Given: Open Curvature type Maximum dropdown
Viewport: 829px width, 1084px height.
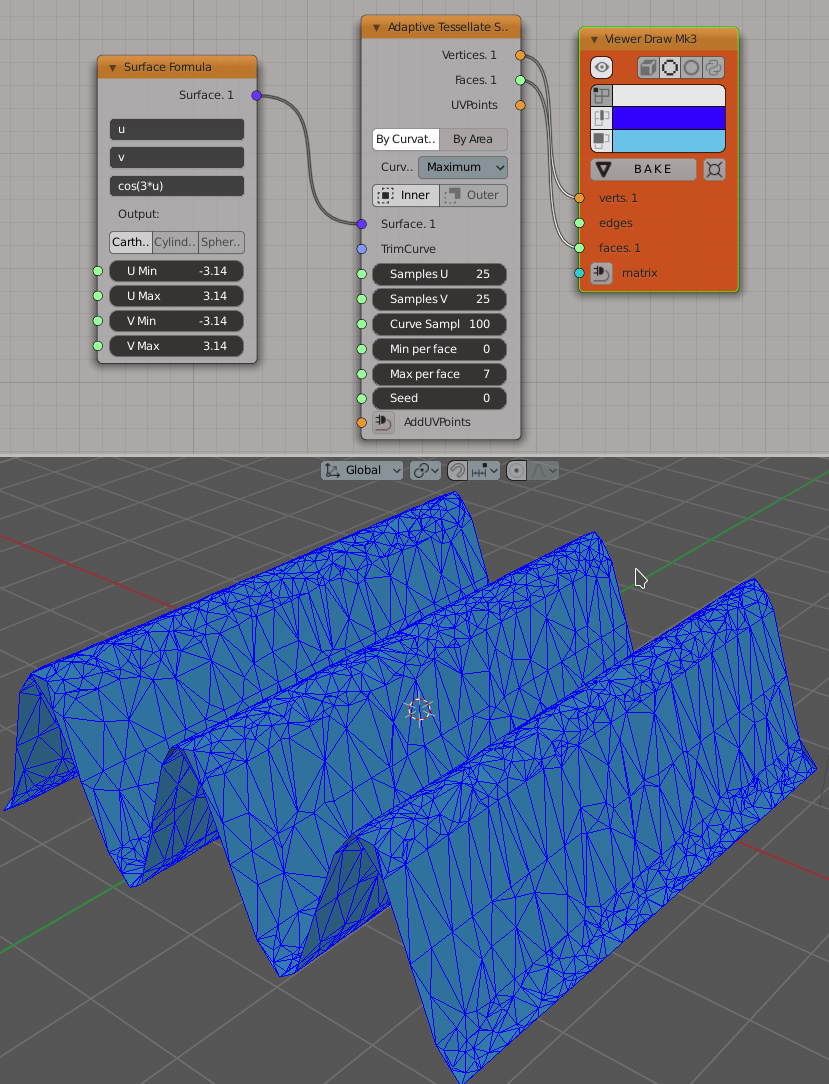Looking at the screenshot, I should click(x=463, y=167).
